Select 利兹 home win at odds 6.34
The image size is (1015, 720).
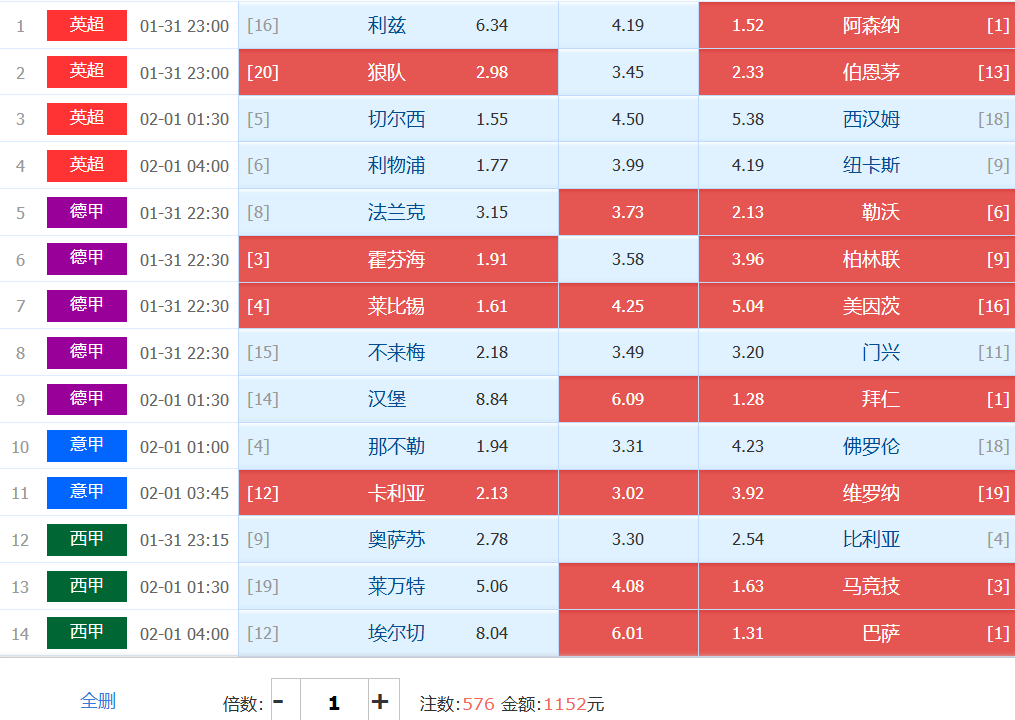point(398,25)
